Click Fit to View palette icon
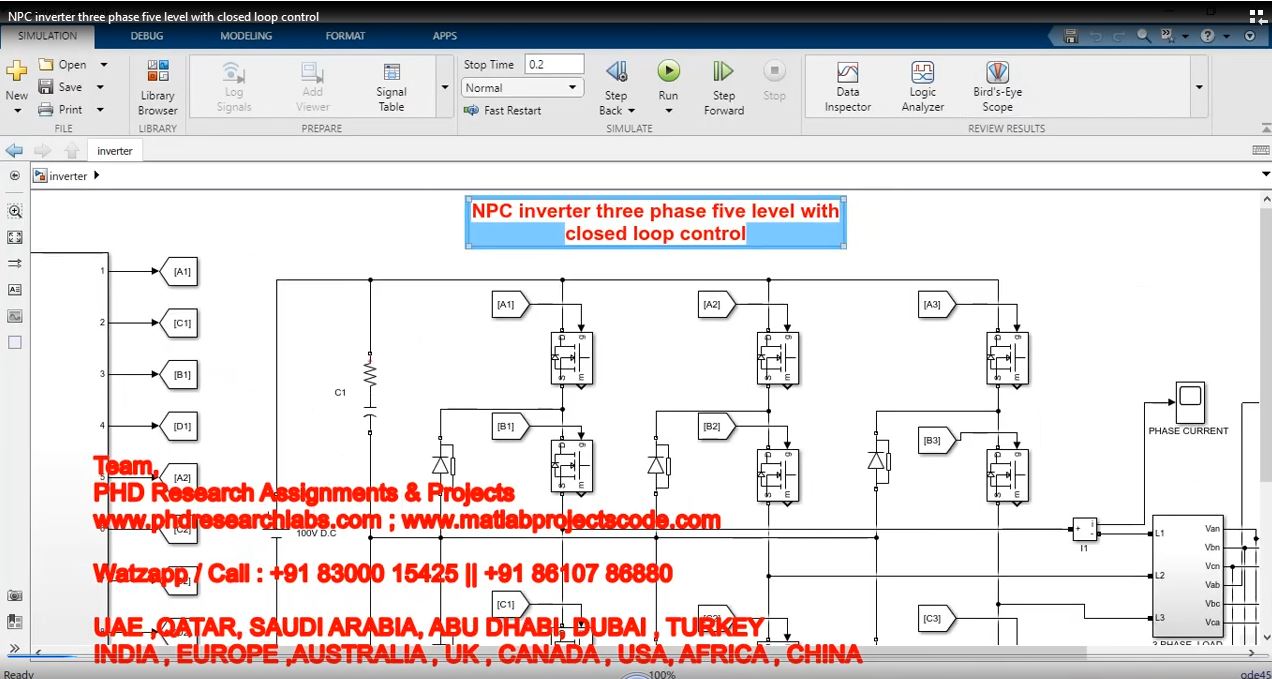 (15, 237)
